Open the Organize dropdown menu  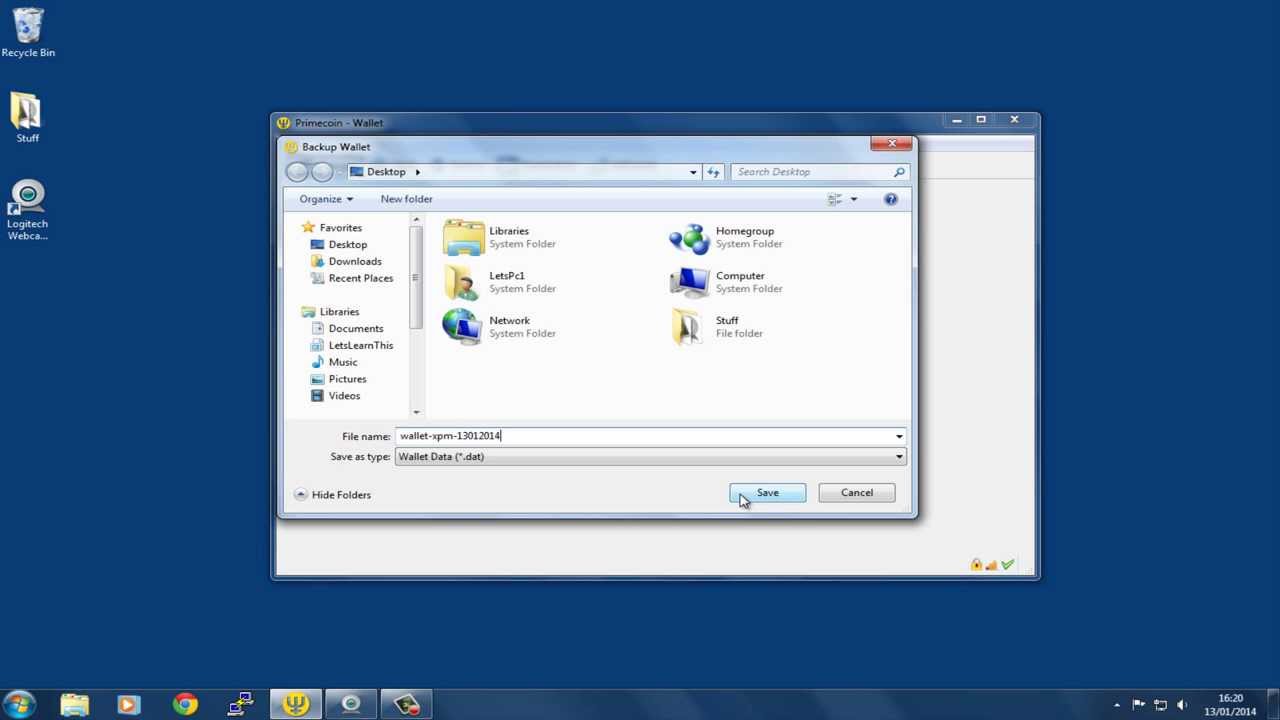pyautogui.click(x=326, y=199)
